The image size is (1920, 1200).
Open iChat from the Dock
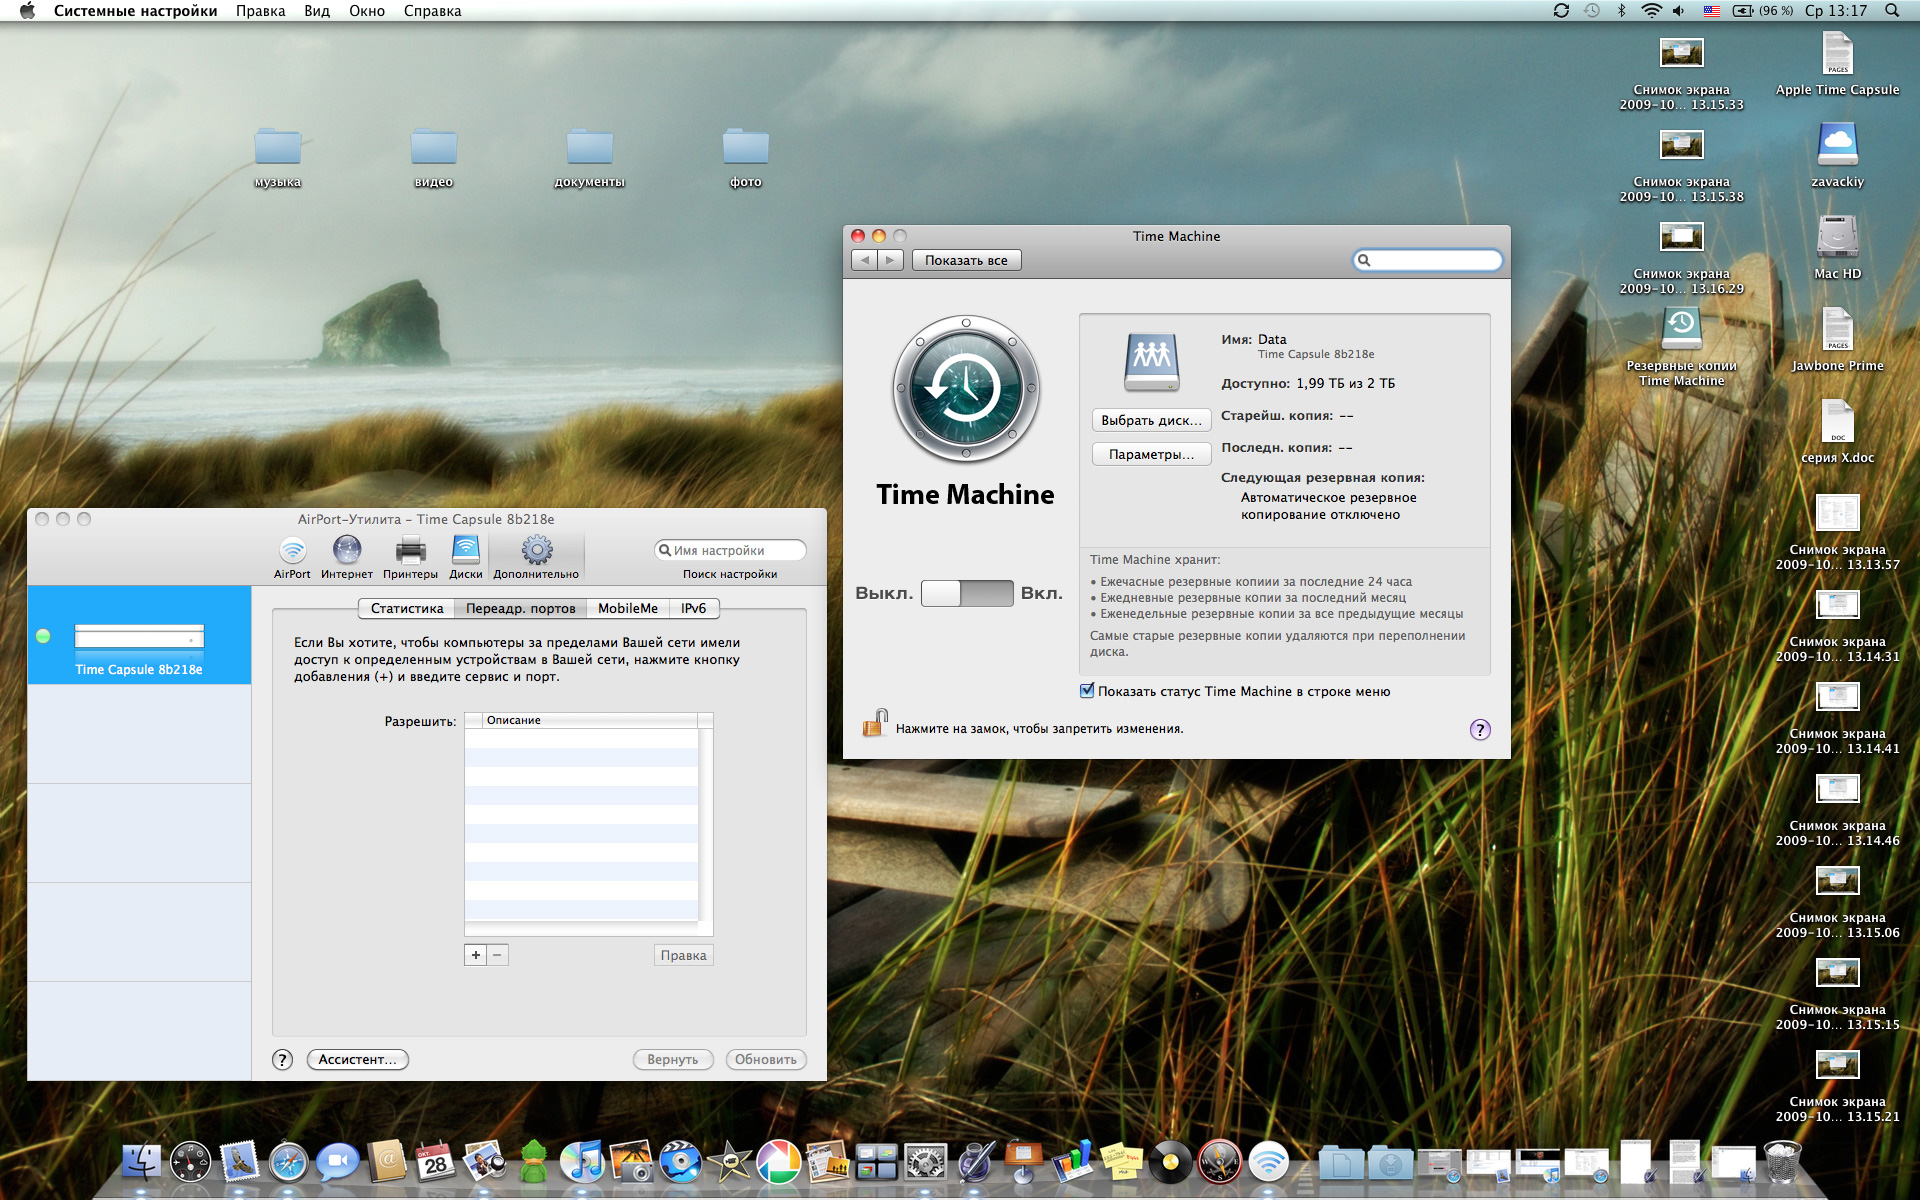[338, 1162]
